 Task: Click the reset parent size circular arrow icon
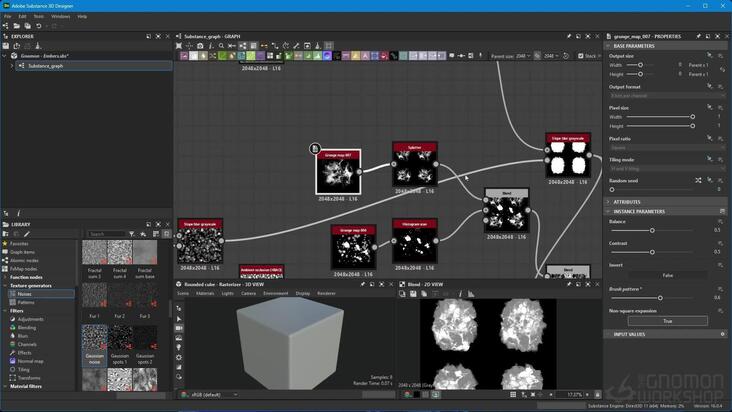coord(566,56)
